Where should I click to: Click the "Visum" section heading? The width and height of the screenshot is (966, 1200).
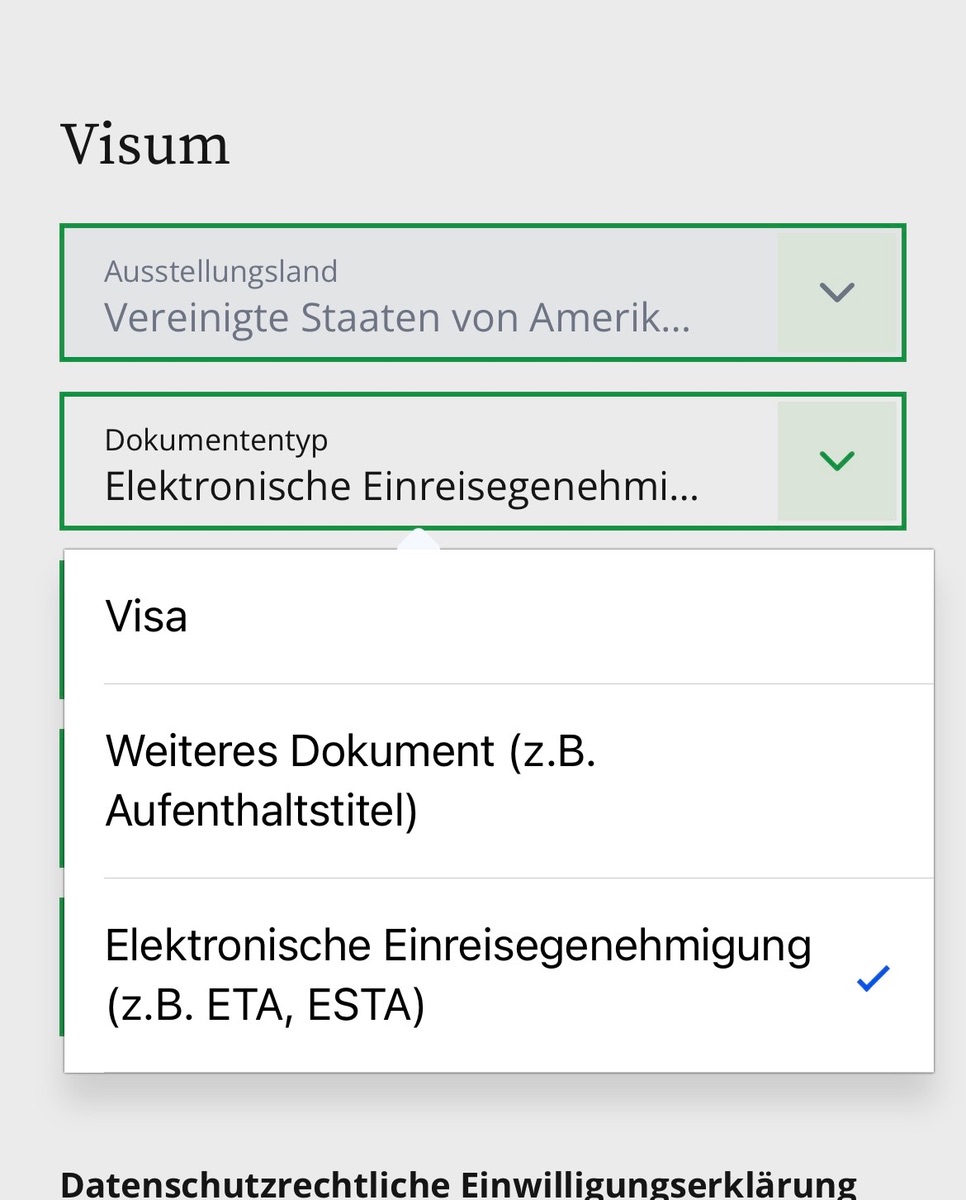pyautogui.click(x=145, y=145)
